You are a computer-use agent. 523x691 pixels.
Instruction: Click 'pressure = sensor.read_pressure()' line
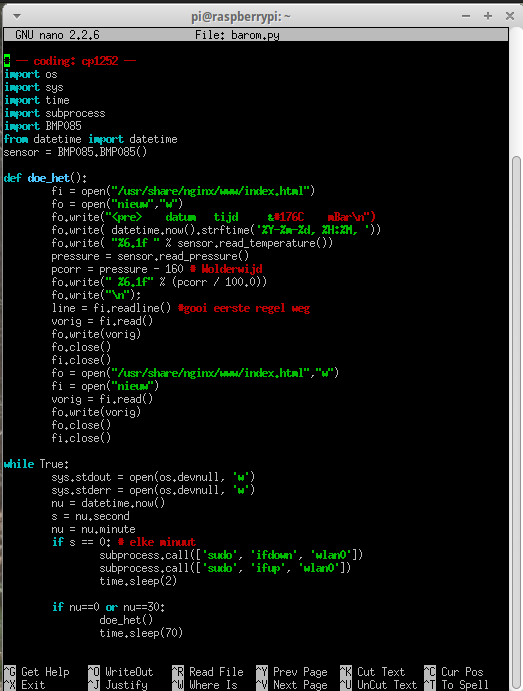pyautogui.click(x=150, y=256)
